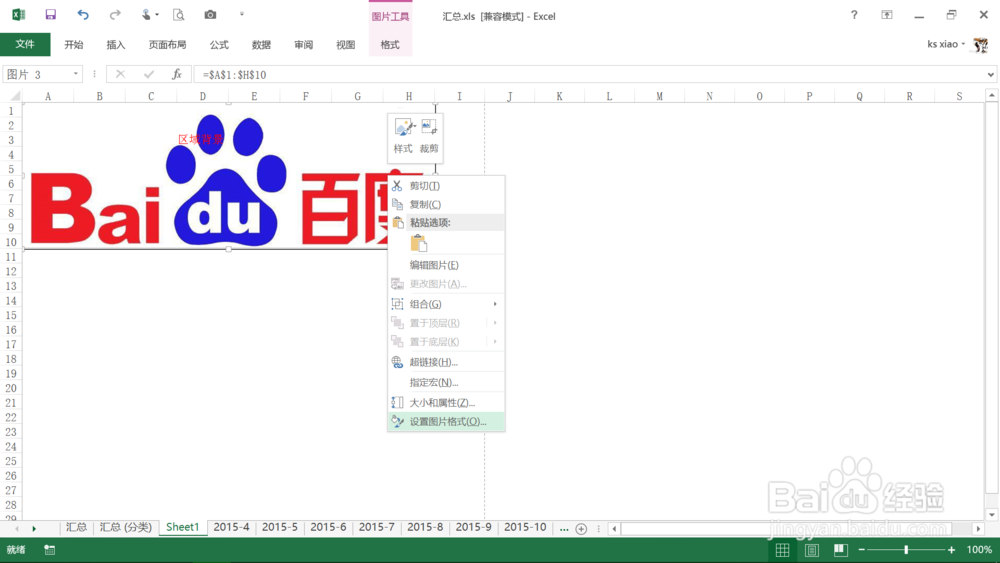Open the Customize Quick Access Toolbar dropdown
The image size is (1000, 563).
tap(242, 15)
